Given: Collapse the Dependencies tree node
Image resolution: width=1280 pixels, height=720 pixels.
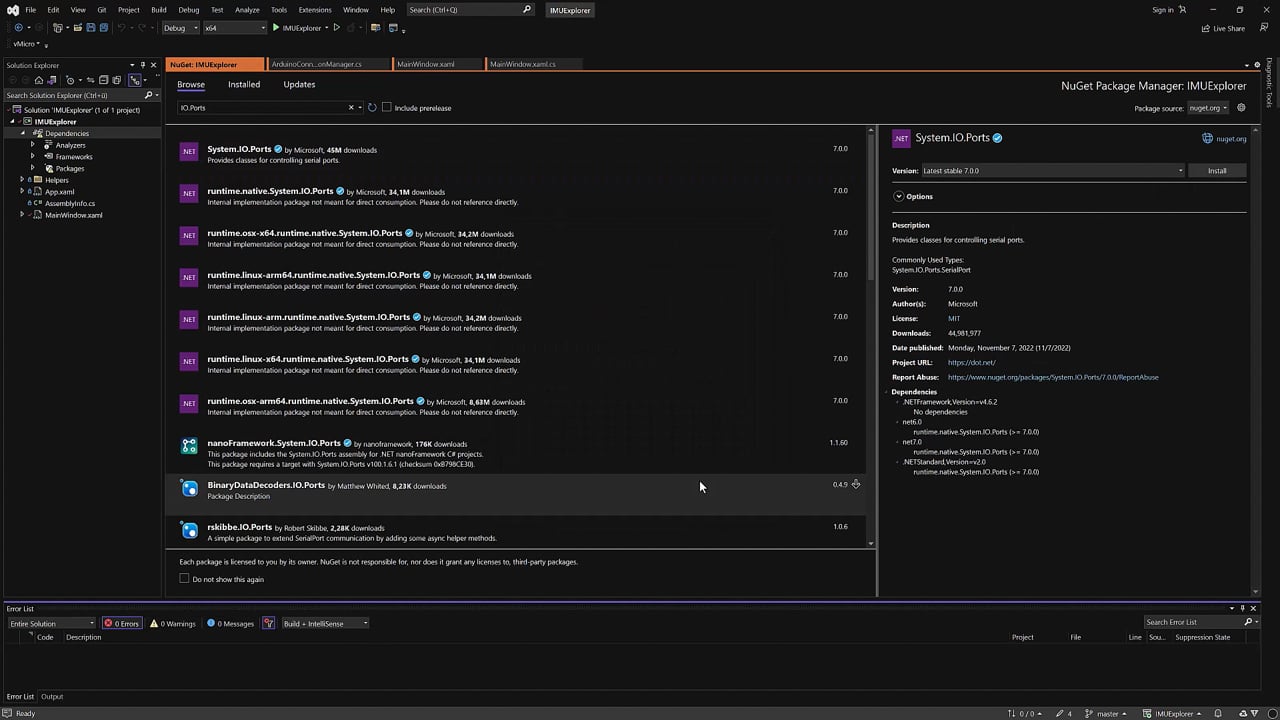Looking at the screenshot, I should [22, 133].
